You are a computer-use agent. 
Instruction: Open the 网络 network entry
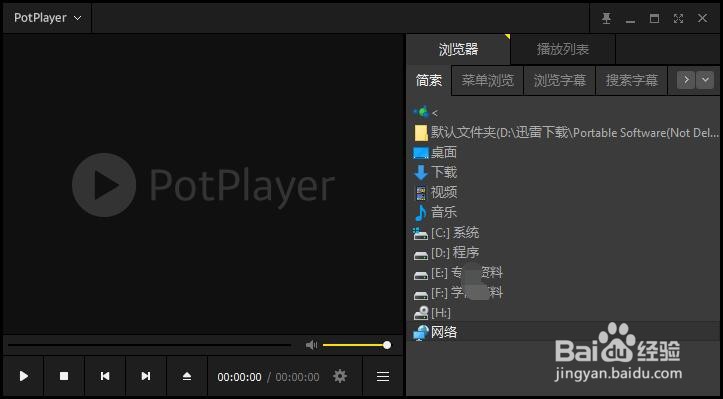[564, 332]
